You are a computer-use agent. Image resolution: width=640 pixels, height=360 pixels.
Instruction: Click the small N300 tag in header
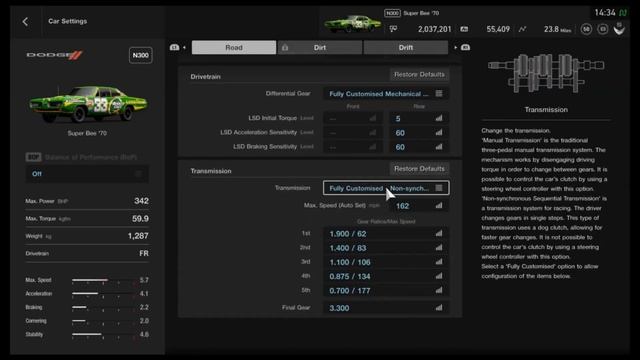pos(392,13)
